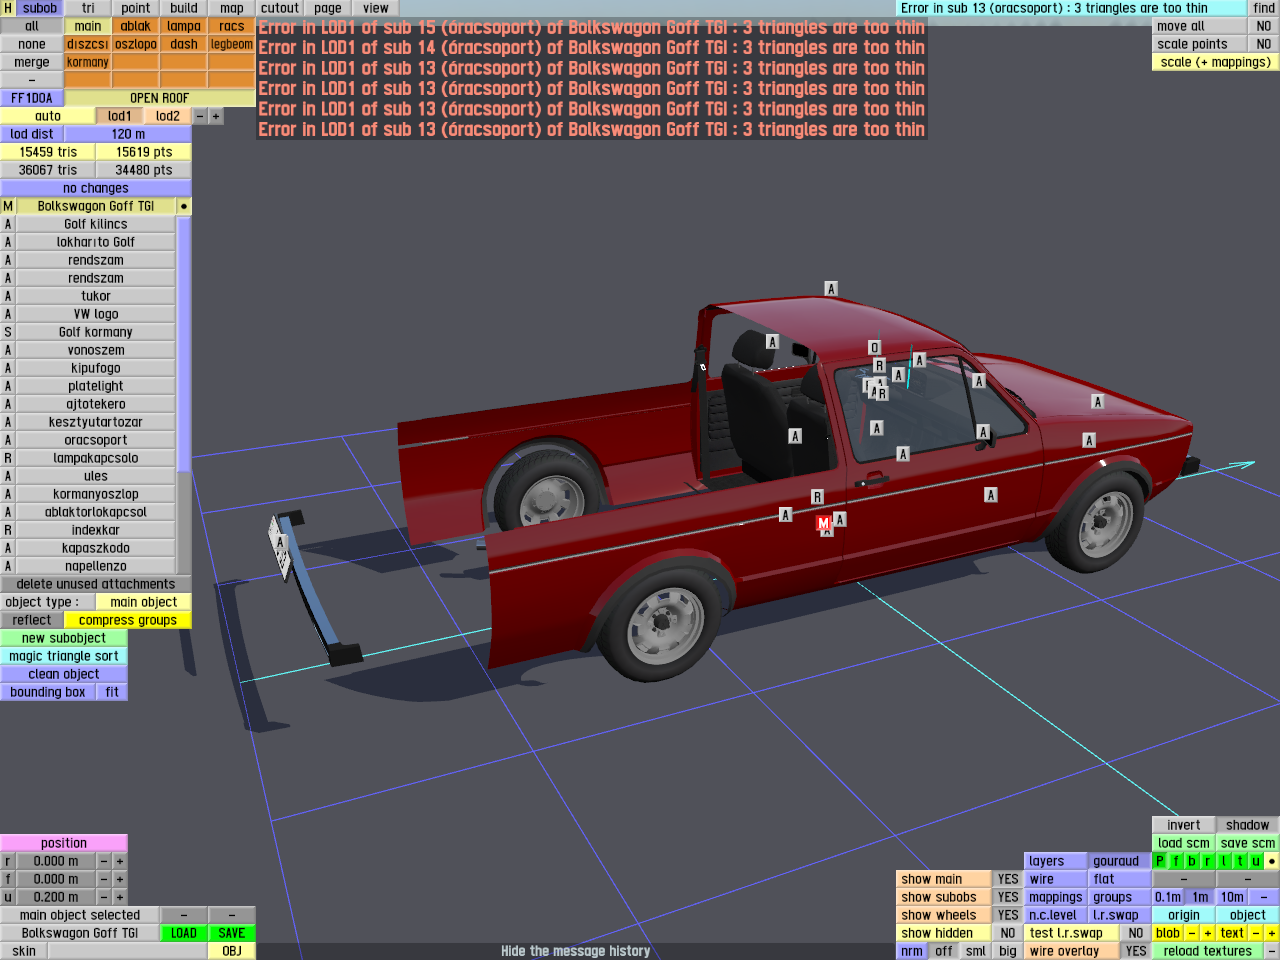Click the empty skin name field
This screenshot has width=1280, height=960.
click(x=128, y=951)
